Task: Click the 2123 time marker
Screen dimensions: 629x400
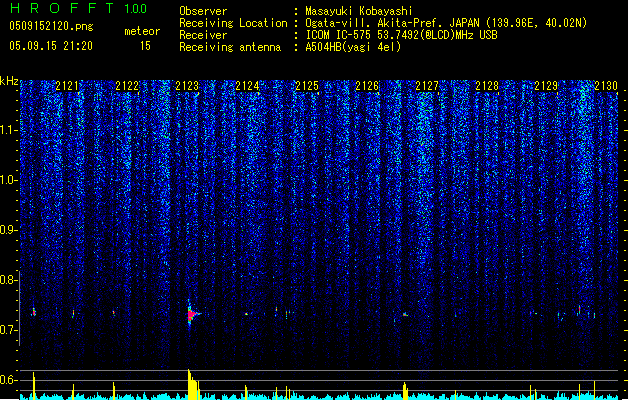Action: tap(187, 86)
